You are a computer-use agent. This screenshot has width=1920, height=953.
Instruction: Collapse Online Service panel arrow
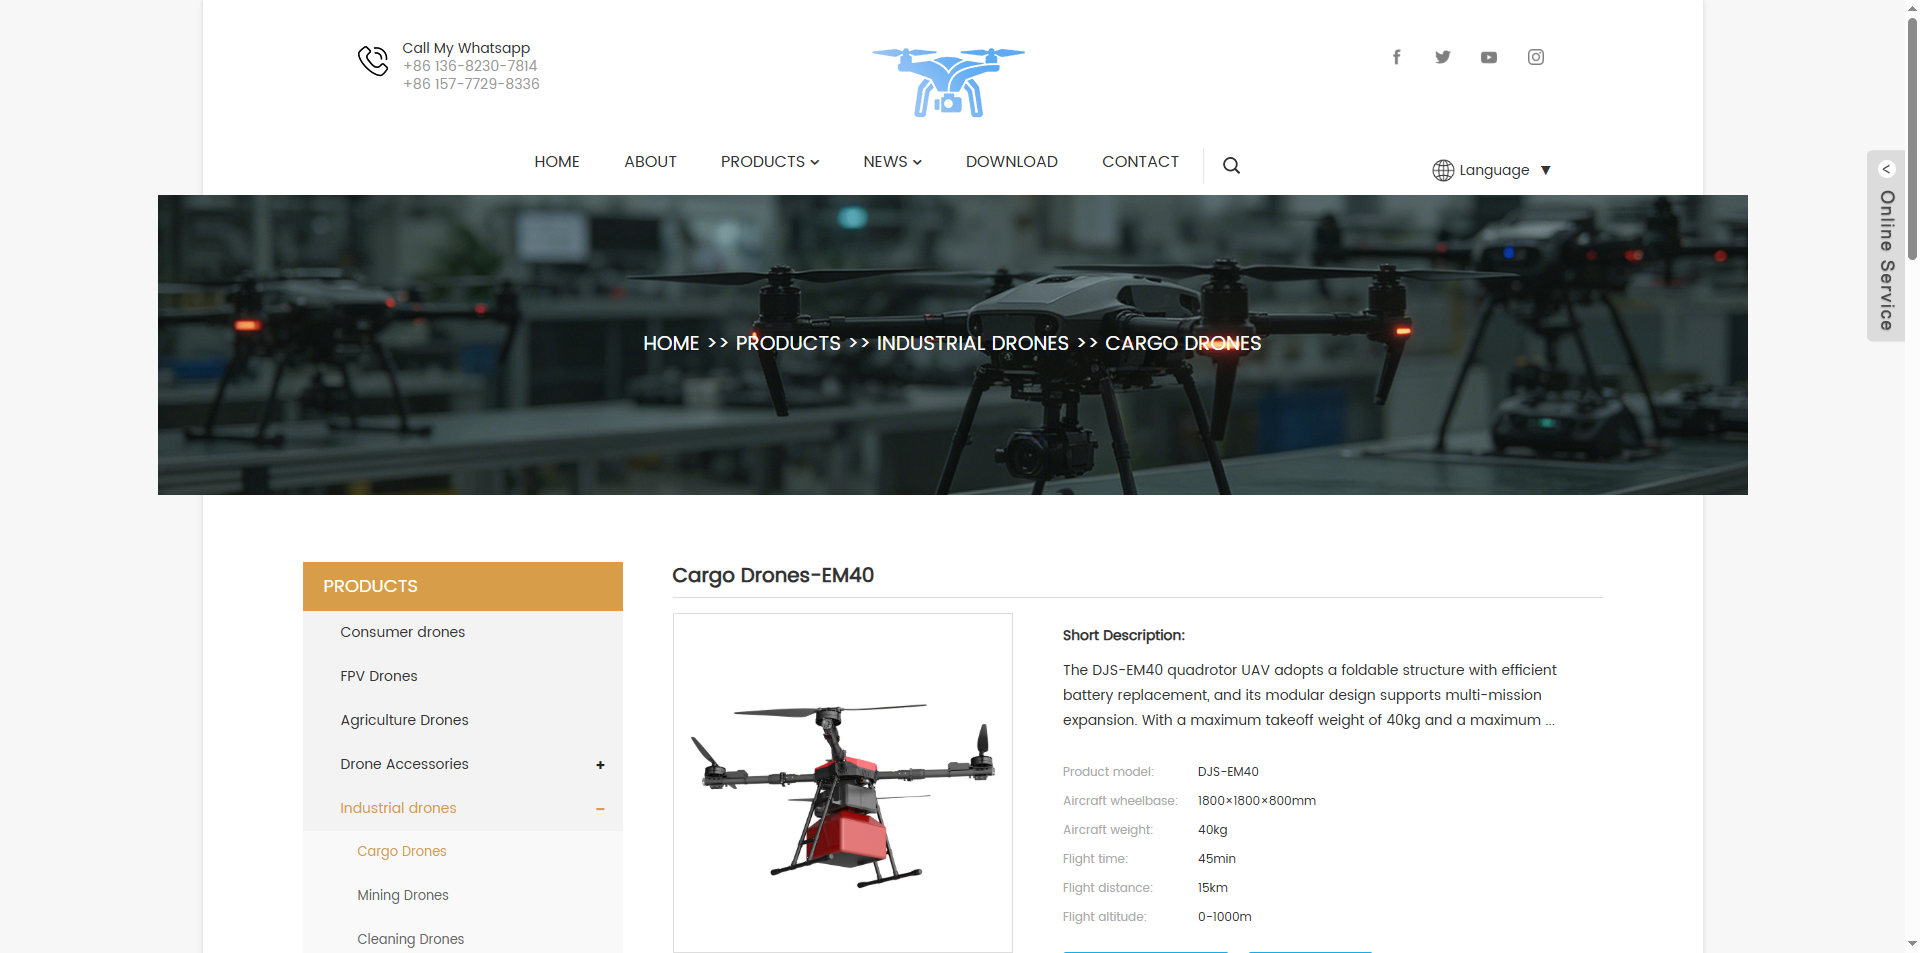tap(1887, 169)
